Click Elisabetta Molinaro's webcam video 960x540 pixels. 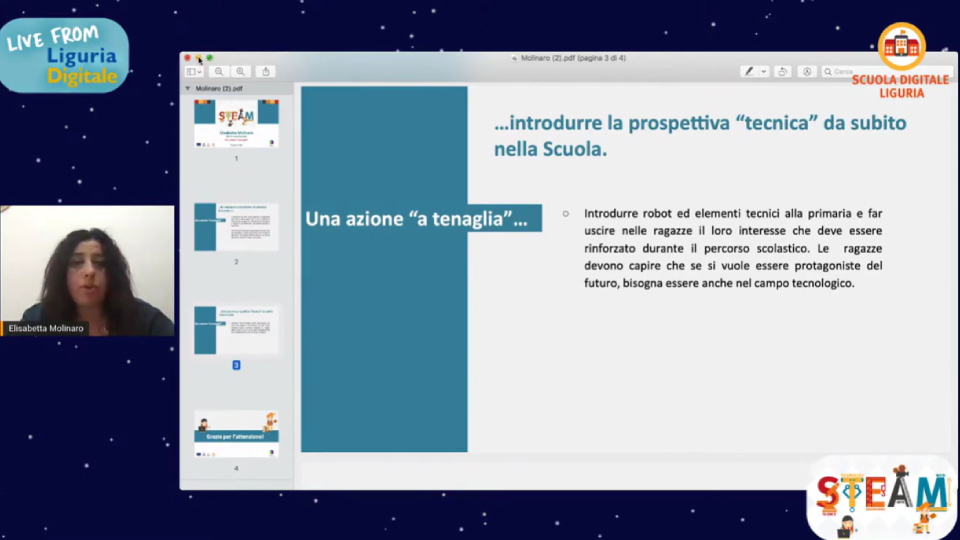pos(87,271)
